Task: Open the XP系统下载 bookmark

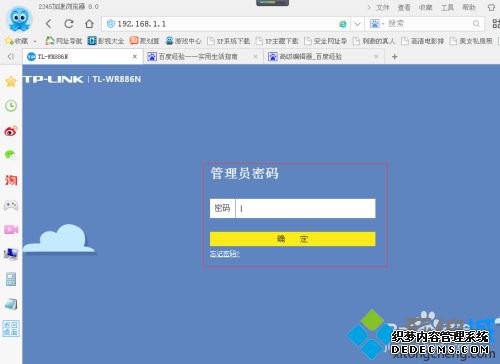Action: tap(229, 41)
